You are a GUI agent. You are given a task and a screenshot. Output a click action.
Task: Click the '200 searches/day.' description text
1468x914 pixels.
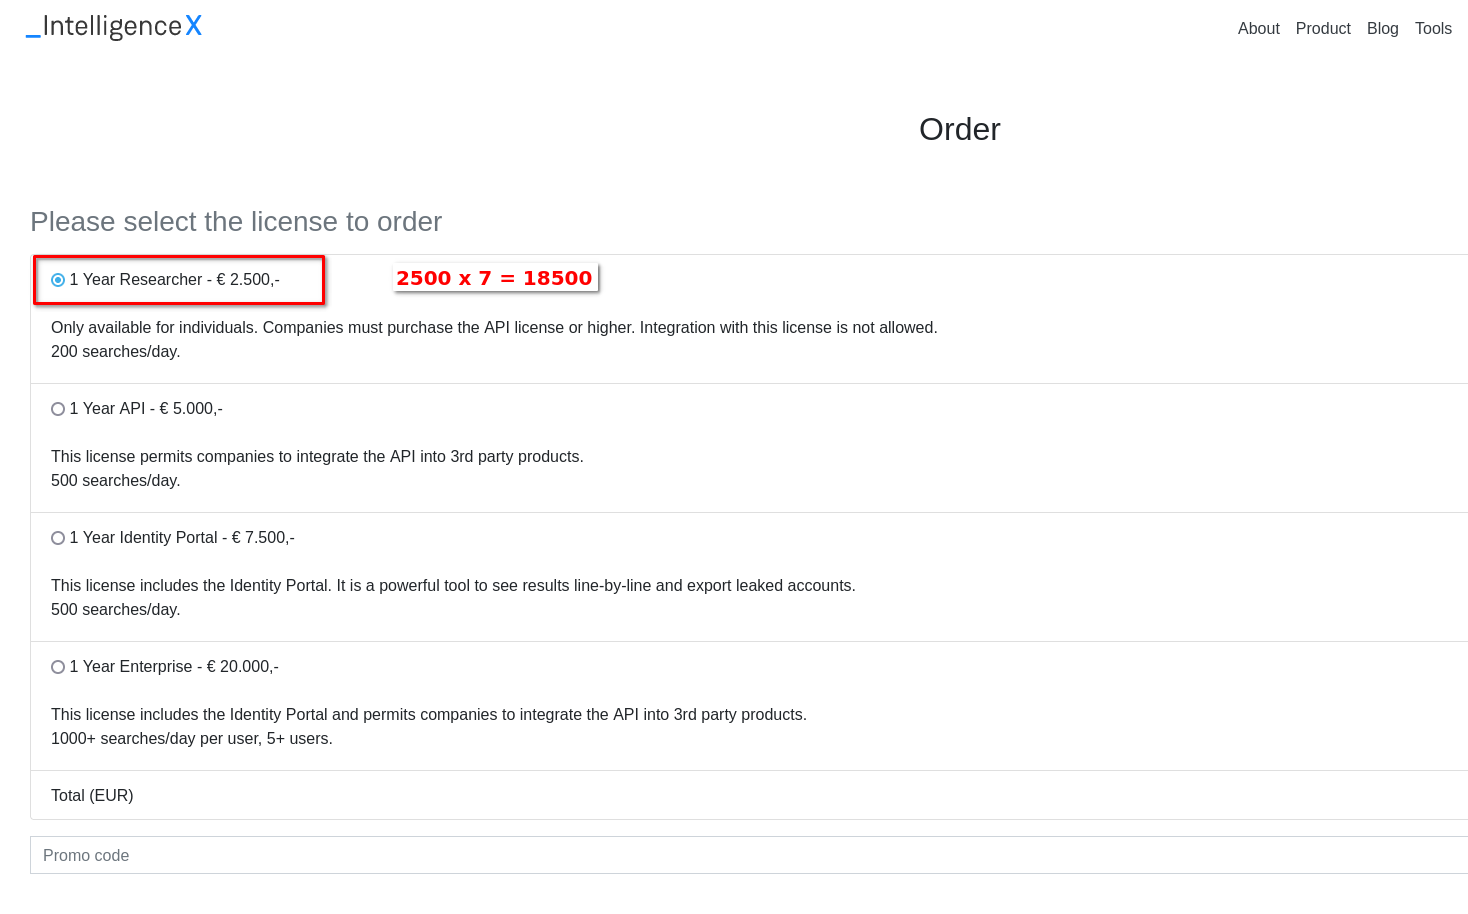point(116,352)
